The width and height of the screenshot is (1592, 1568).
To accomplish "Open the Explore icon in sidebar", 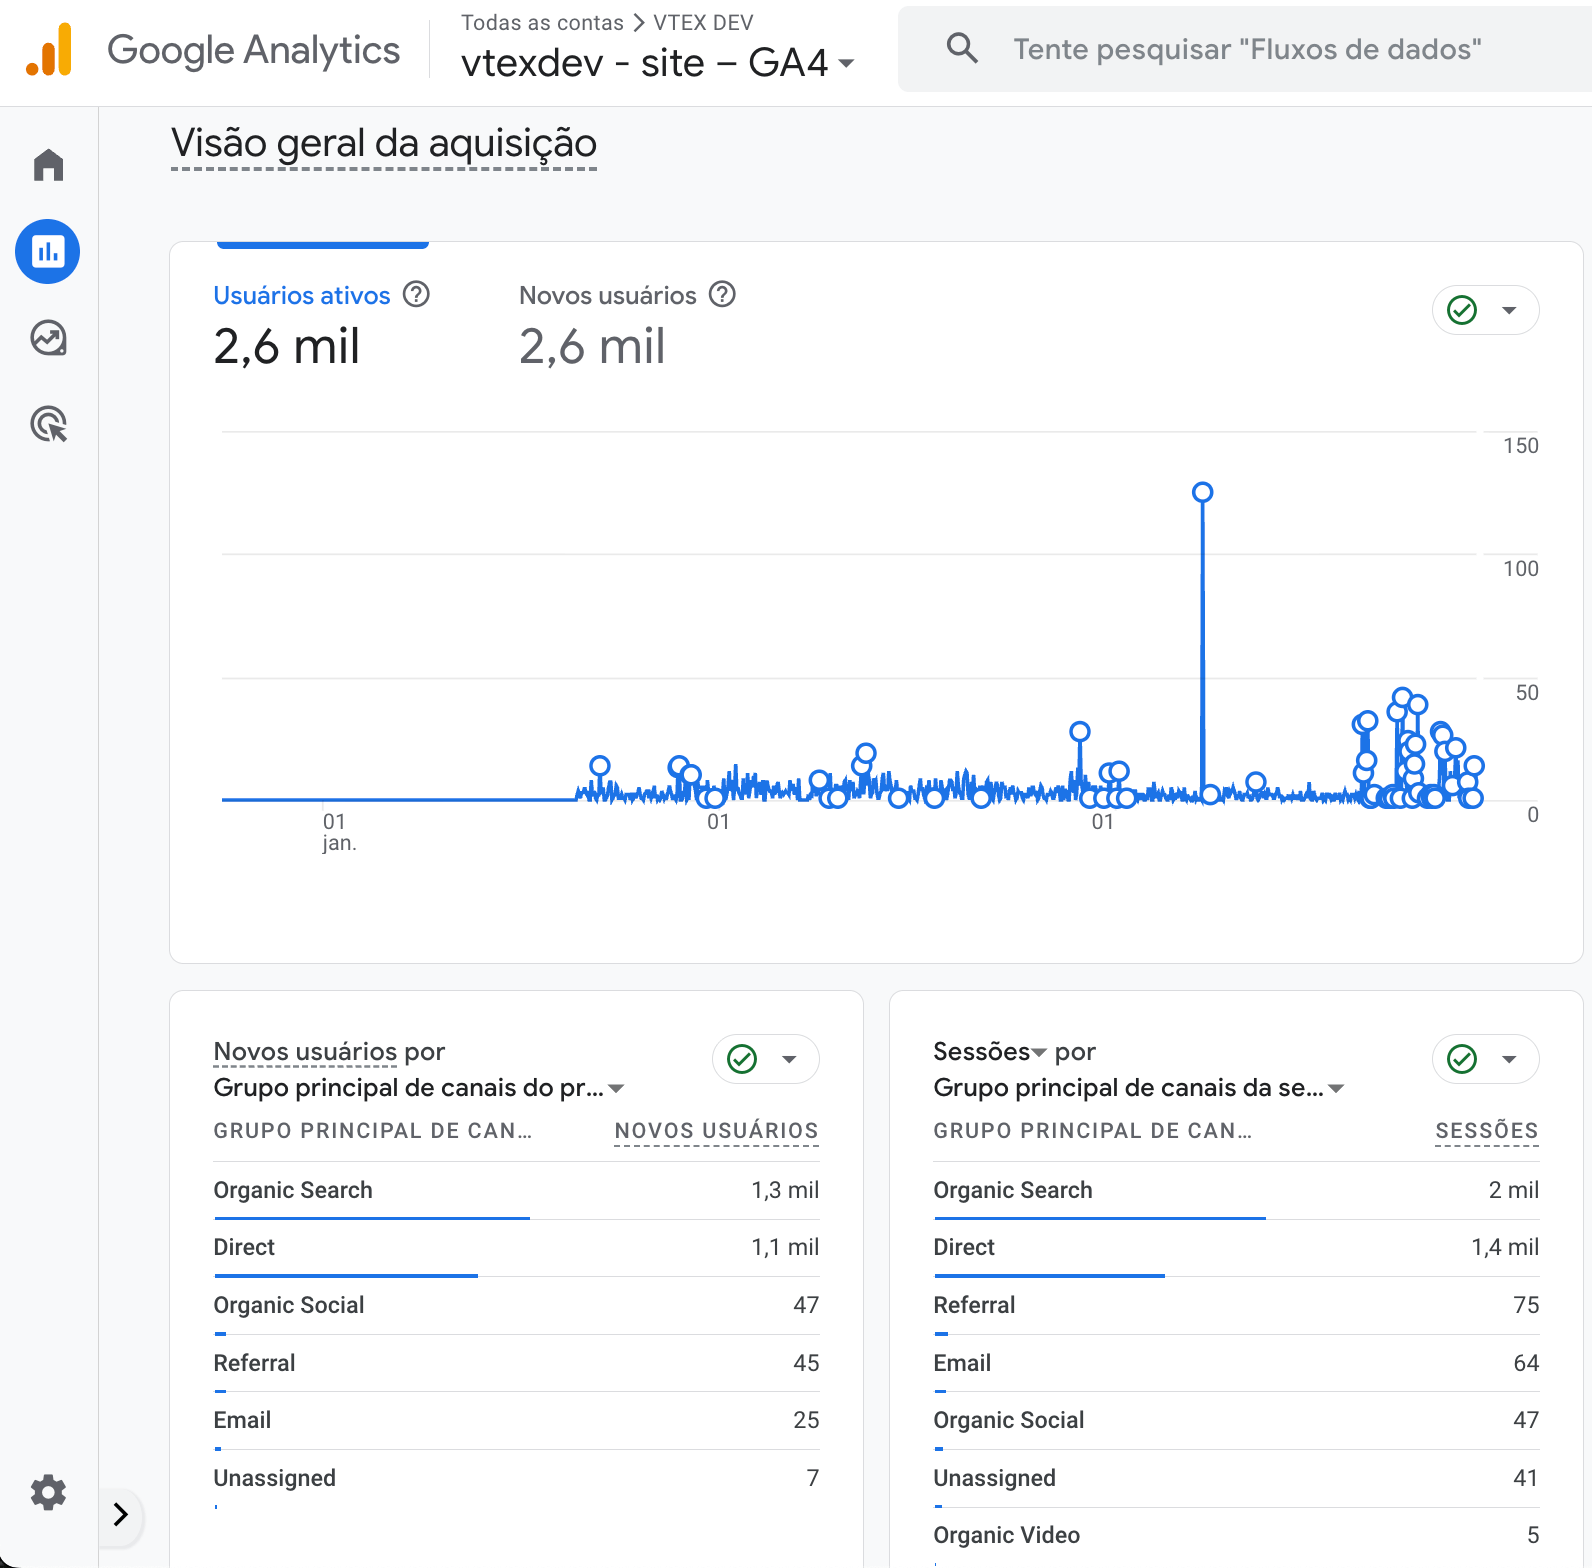I will point(48,339).
